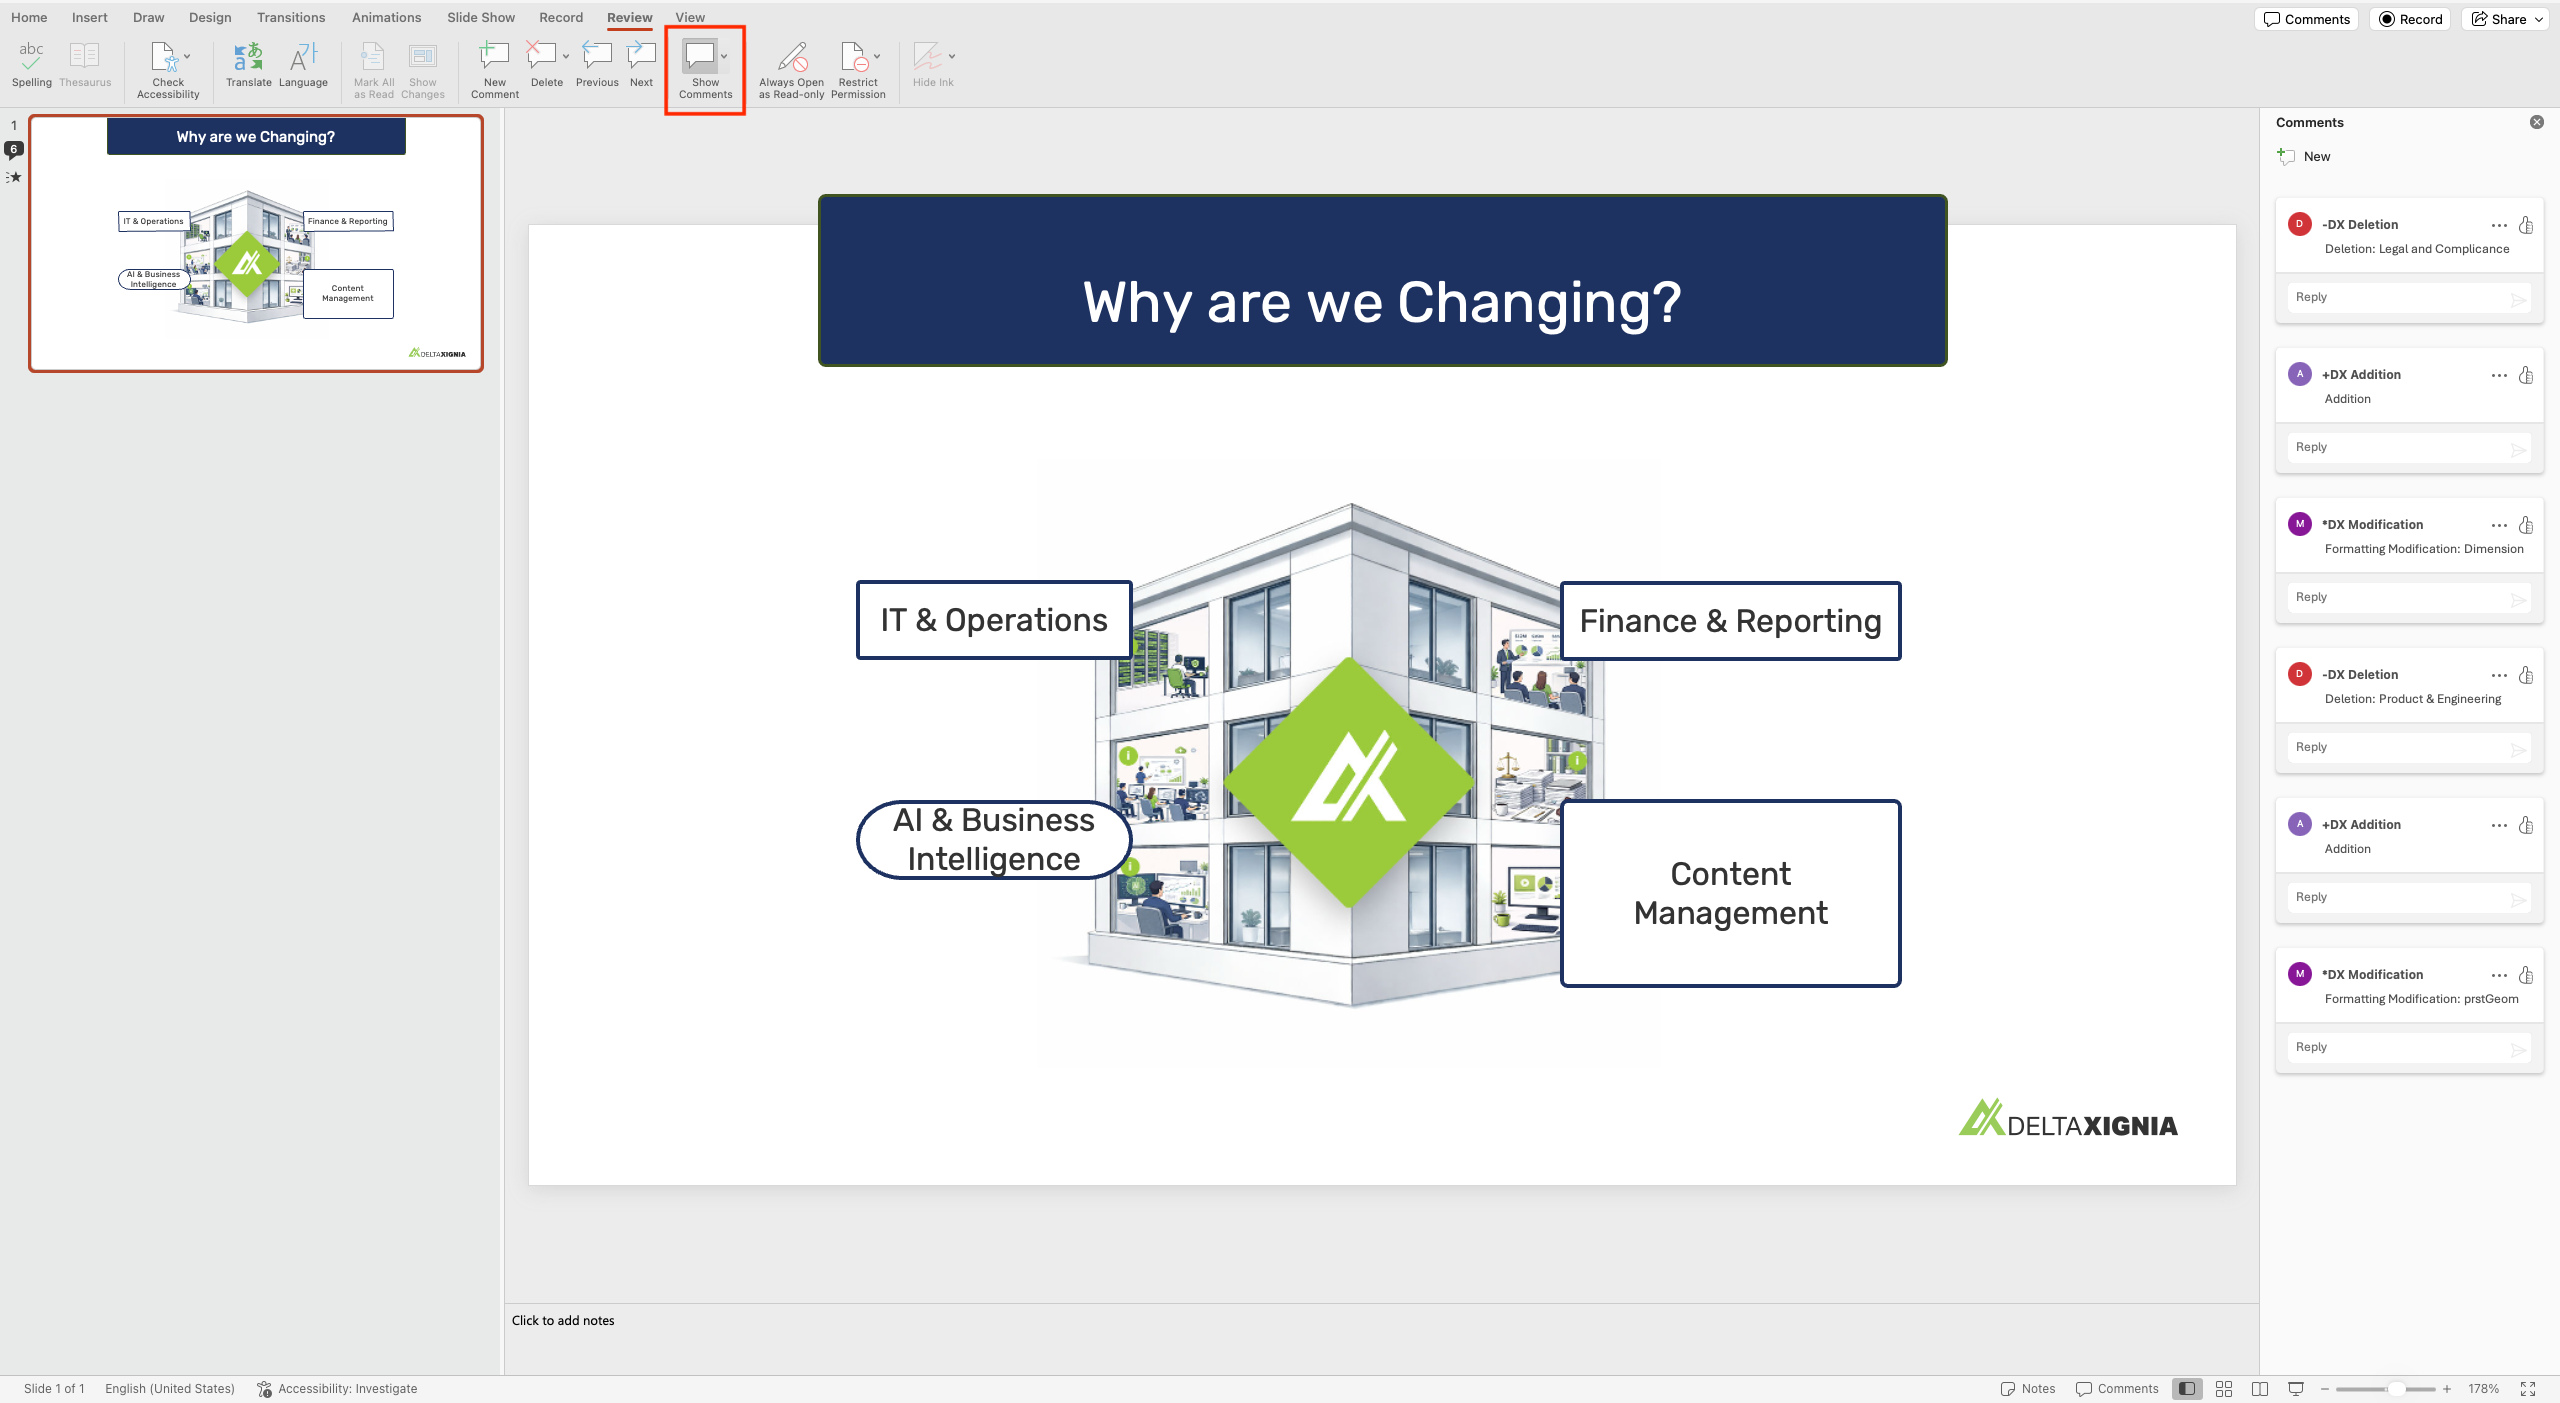Screen dimensions: 2560x1403
Task: Like the Formatting Modification: Dimension comment
Action: (2526, 525)
